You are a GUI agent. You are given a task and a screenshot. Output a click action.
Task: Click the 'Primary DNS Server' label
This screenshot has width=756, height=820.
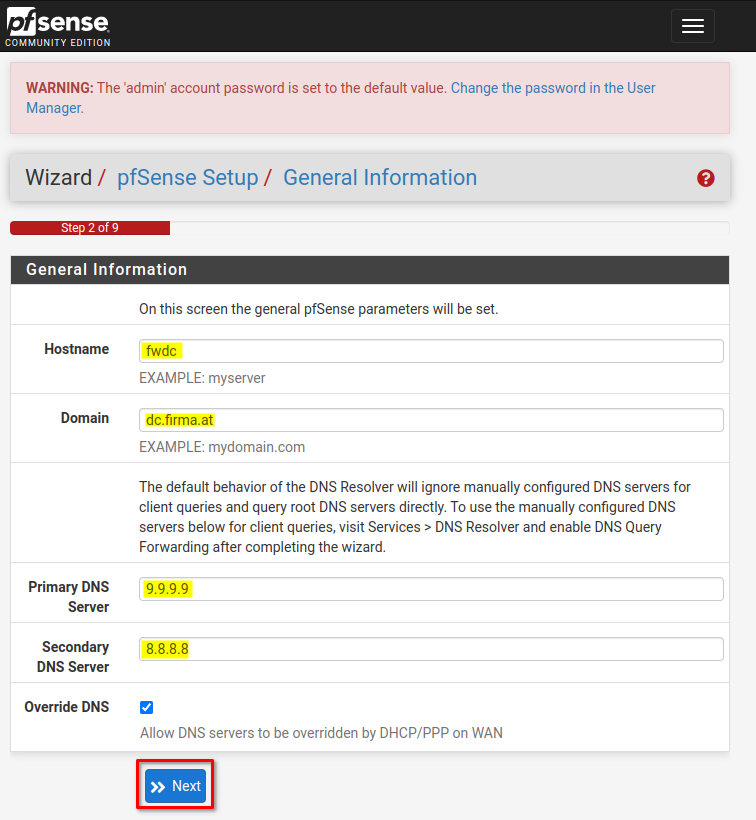[x=68, y=596]
